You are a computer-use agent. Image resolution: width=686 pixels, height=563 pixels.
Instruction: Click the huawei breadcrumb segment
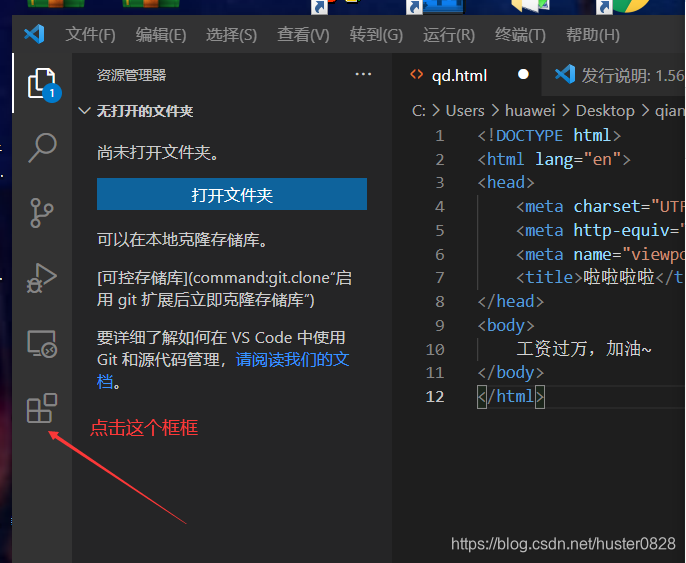coord(530,111)
